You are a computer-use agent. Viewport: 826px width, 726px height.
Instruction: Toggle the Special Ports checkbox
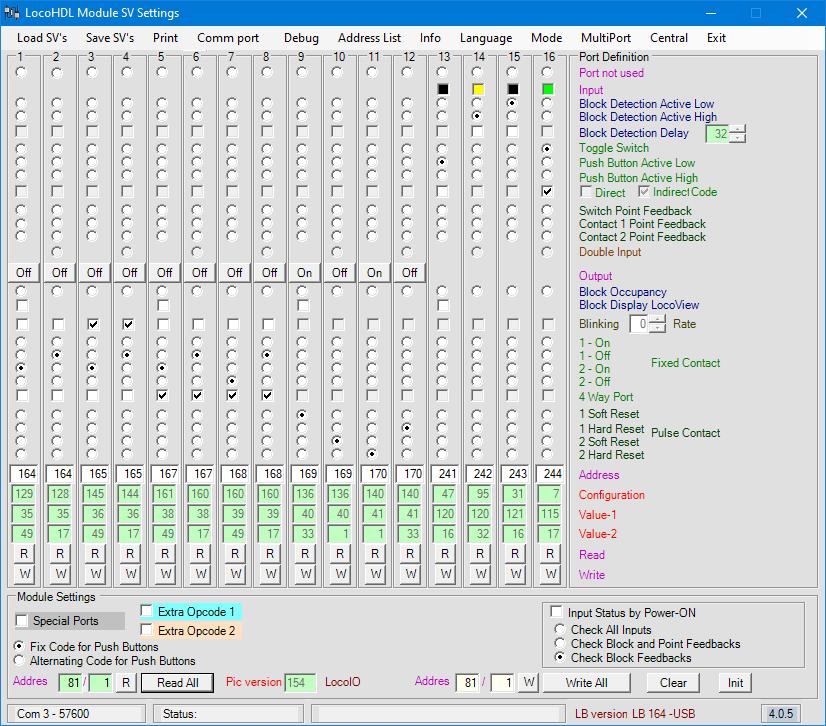22,621
